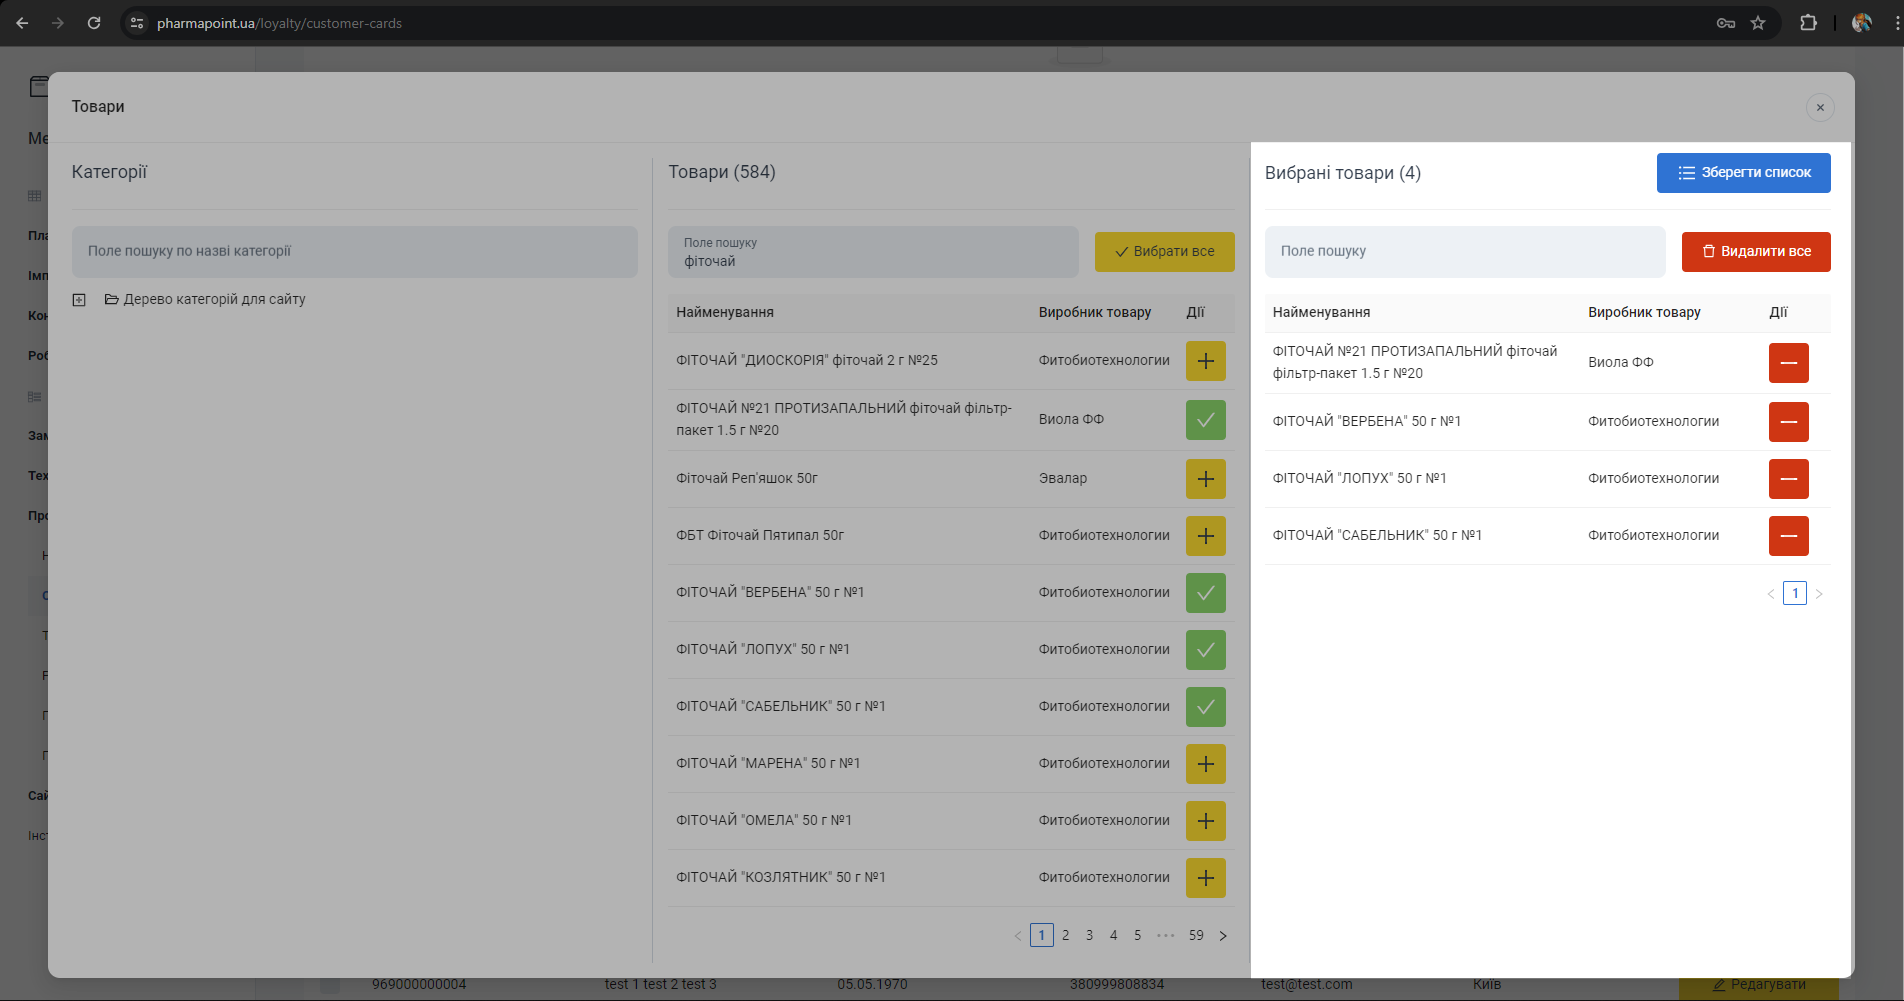Viewport: 1904px width, 1001px height.
Task: Add ФІТОЧАЙ "ДИОСКОРІЯ" with plus icon
Action: (x=1205, y=361)
